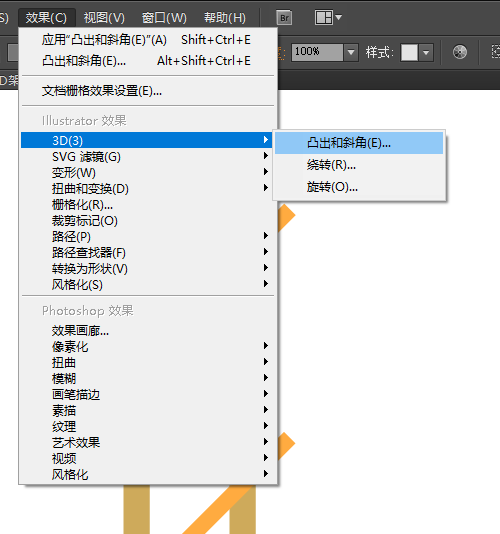The width and height of the screenshot is (500, 534).
Task: Expand the Photoshop 扭曲 submenu
Action: (146, 362)
